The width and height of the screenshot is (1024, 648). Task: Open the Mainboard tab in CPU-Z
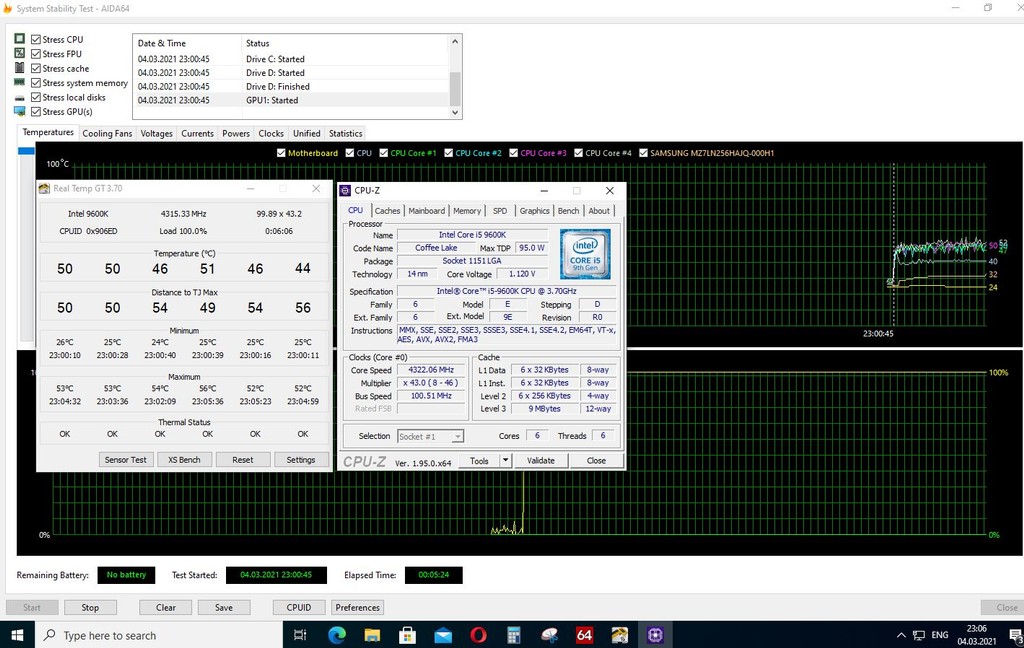coord(426,211)
